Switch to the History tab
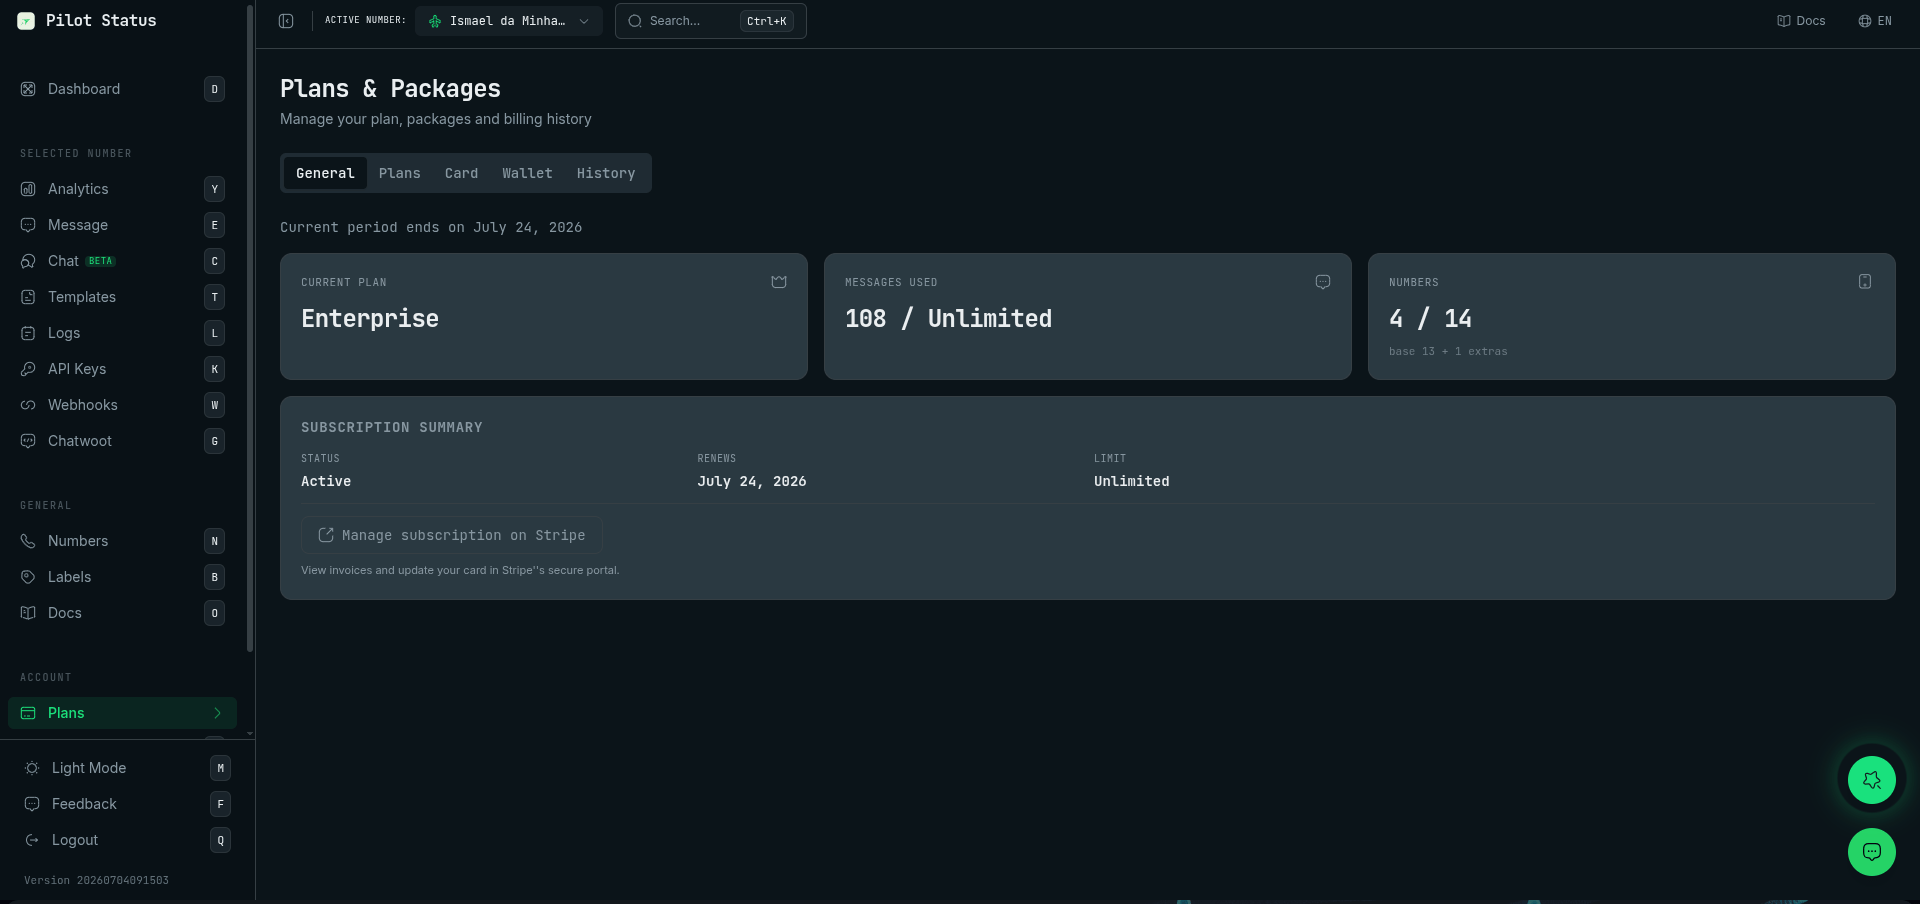 [606, 173]
